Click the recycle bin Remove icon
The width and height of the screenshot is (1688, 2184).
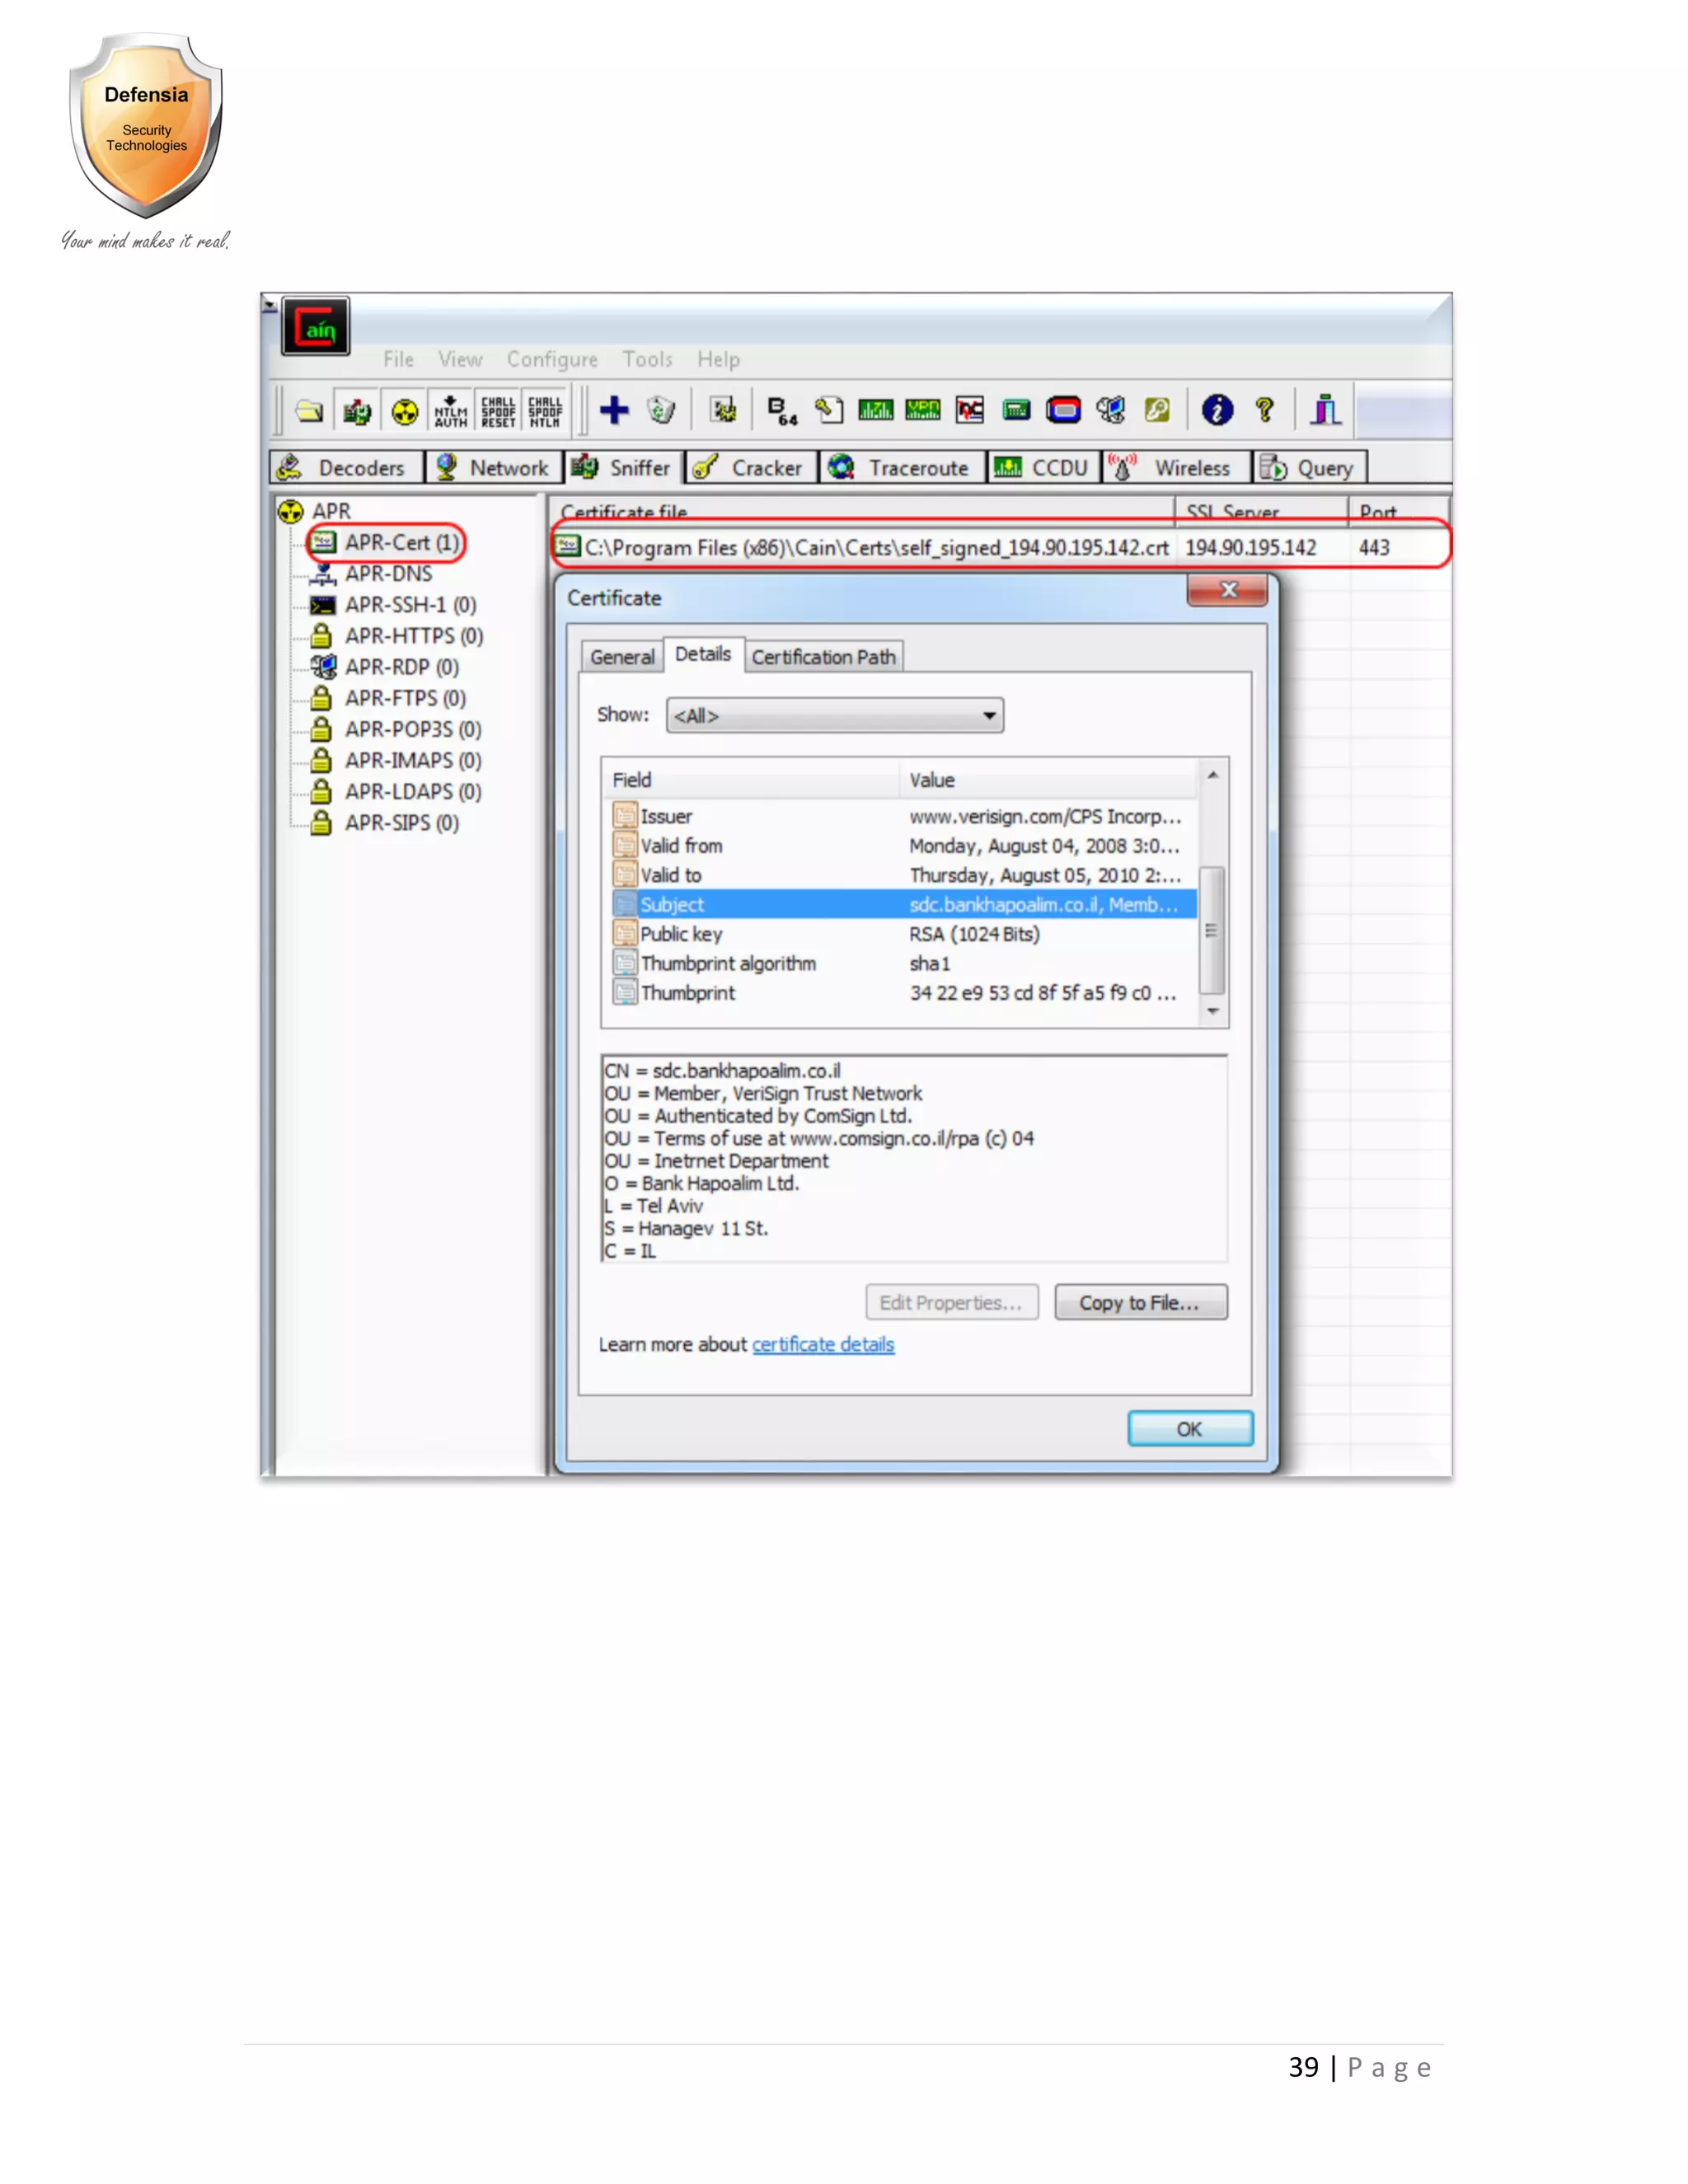click(x=661, y=410)
